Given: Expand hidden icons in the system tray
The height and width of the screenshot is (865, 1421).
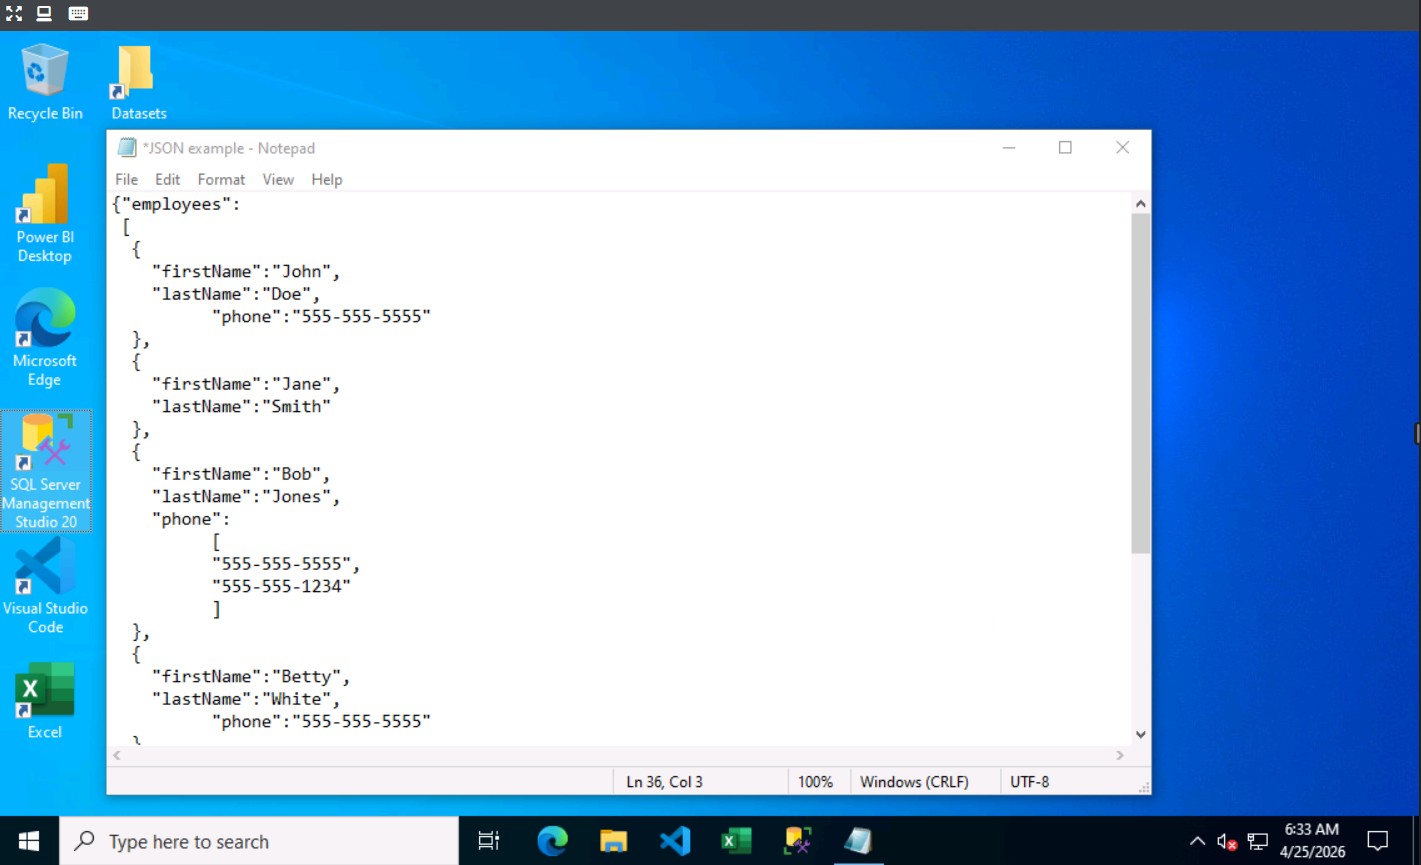Looking at the screenshot, I should click(1197, 842).
